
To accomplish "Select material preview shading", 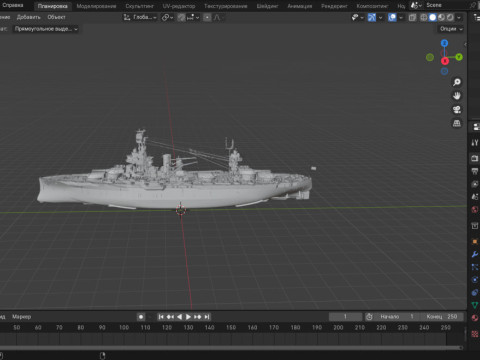I will coord(441,17).
